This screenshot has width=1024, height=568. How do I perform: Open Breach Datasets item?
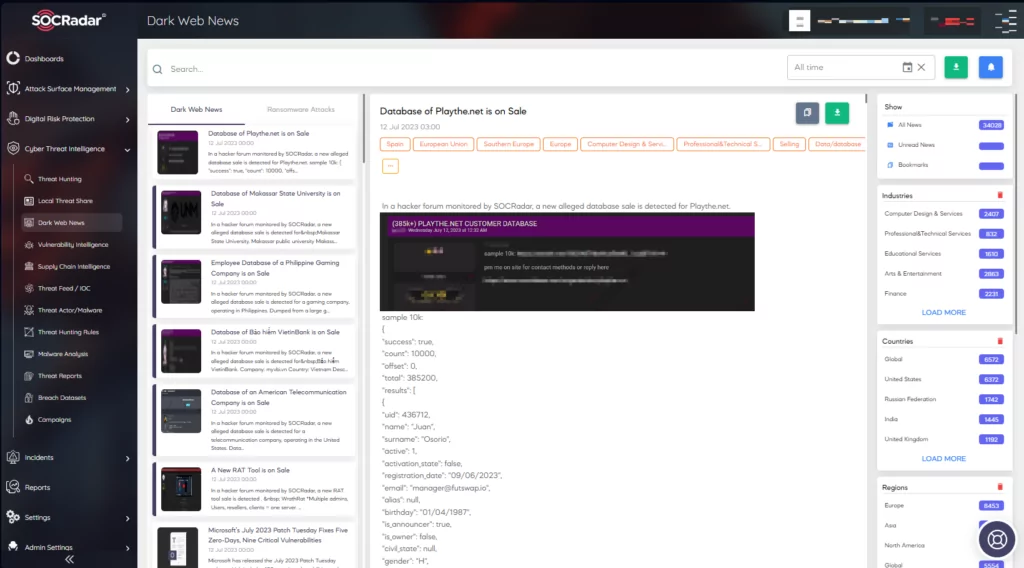61,398
